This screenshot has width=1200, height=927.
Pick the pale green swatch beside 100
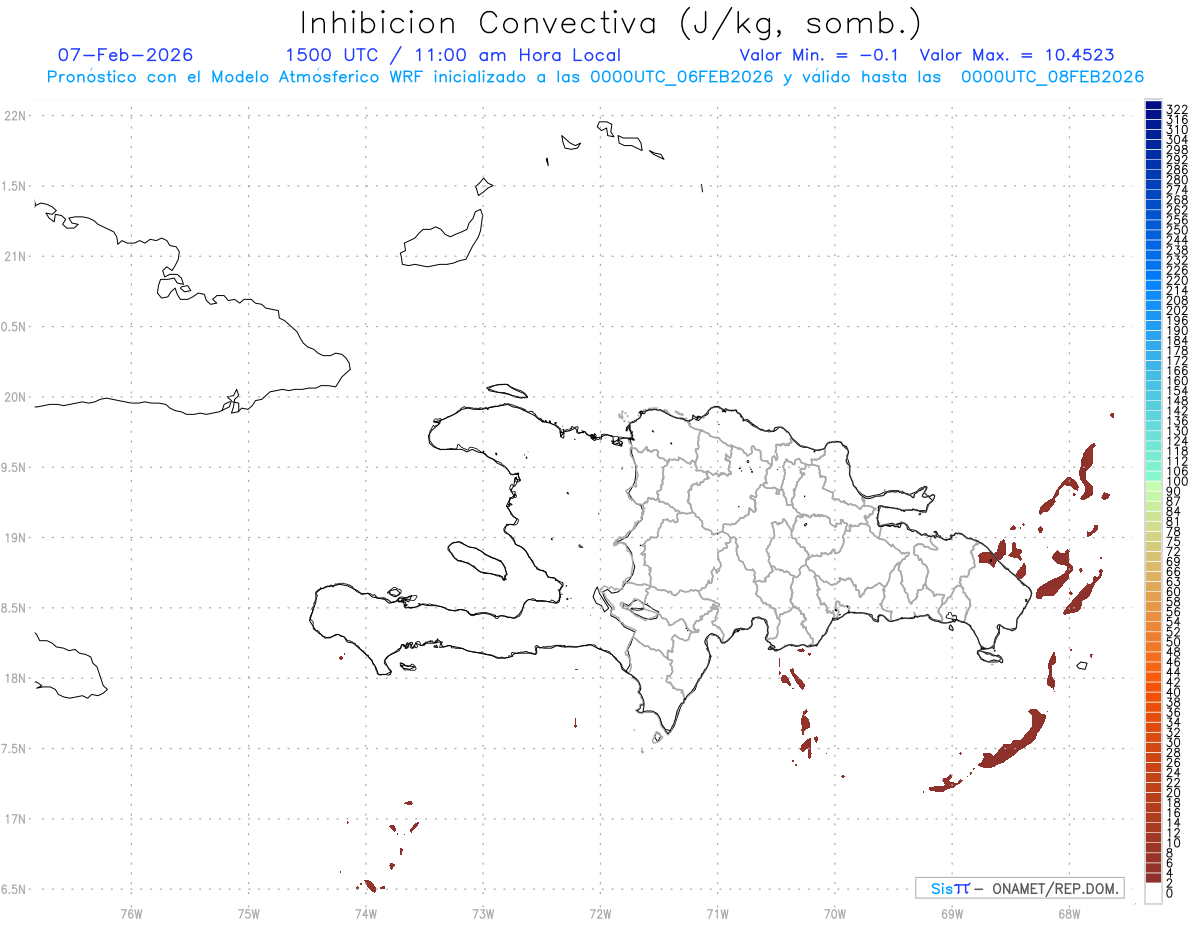pyautogui.click(x=1153, y=485)
